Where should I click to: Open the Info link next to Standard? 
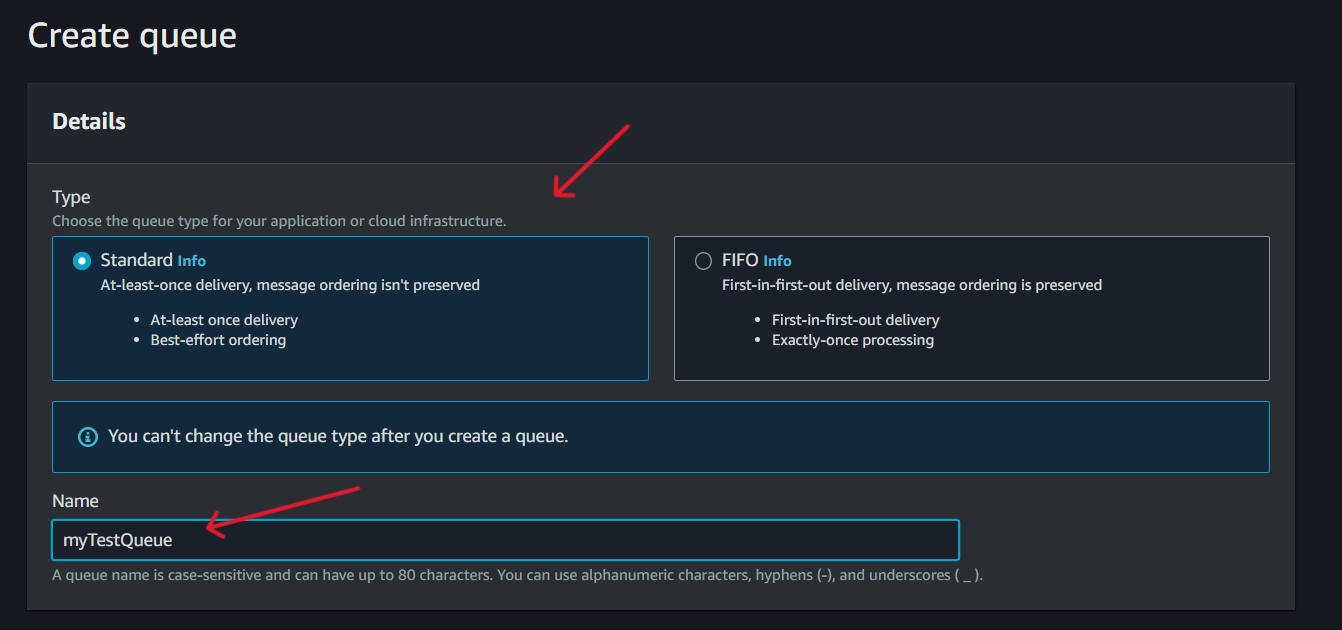point(193,259)
